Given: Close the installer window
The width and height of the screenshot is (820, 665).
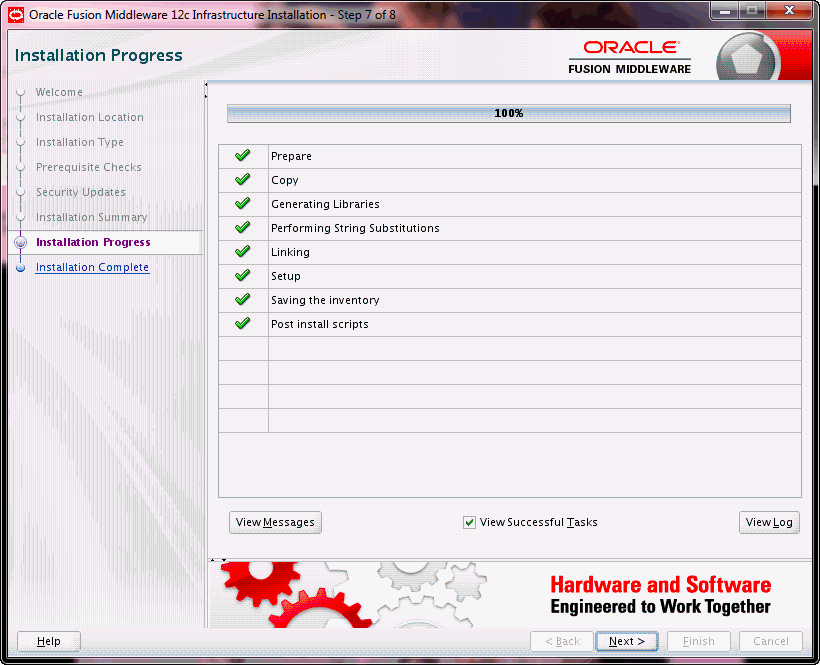Looking at the screenshot, I should coord(790,11).
